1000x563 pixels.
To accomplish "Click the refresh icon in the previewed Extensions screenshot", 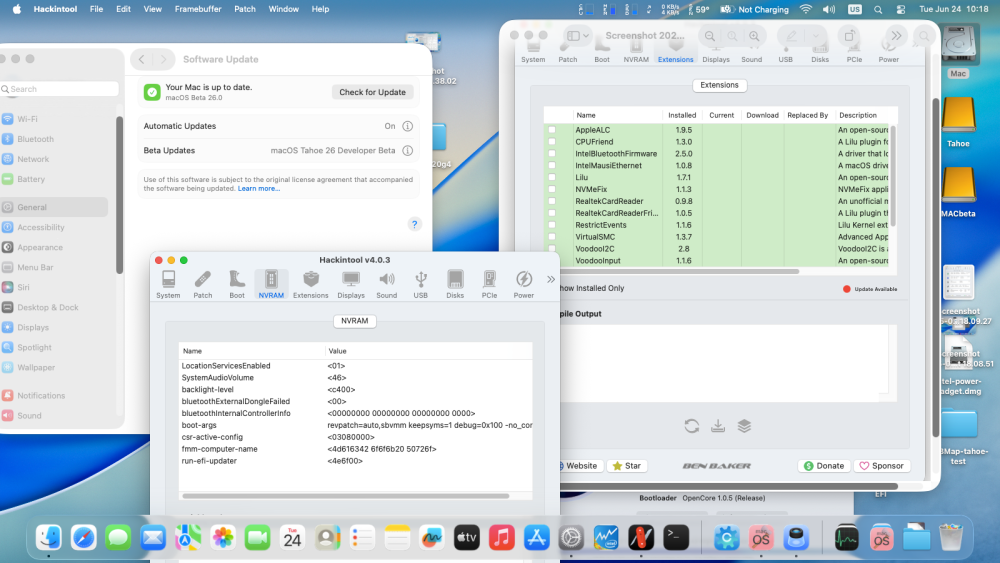I will click(691, 426).
